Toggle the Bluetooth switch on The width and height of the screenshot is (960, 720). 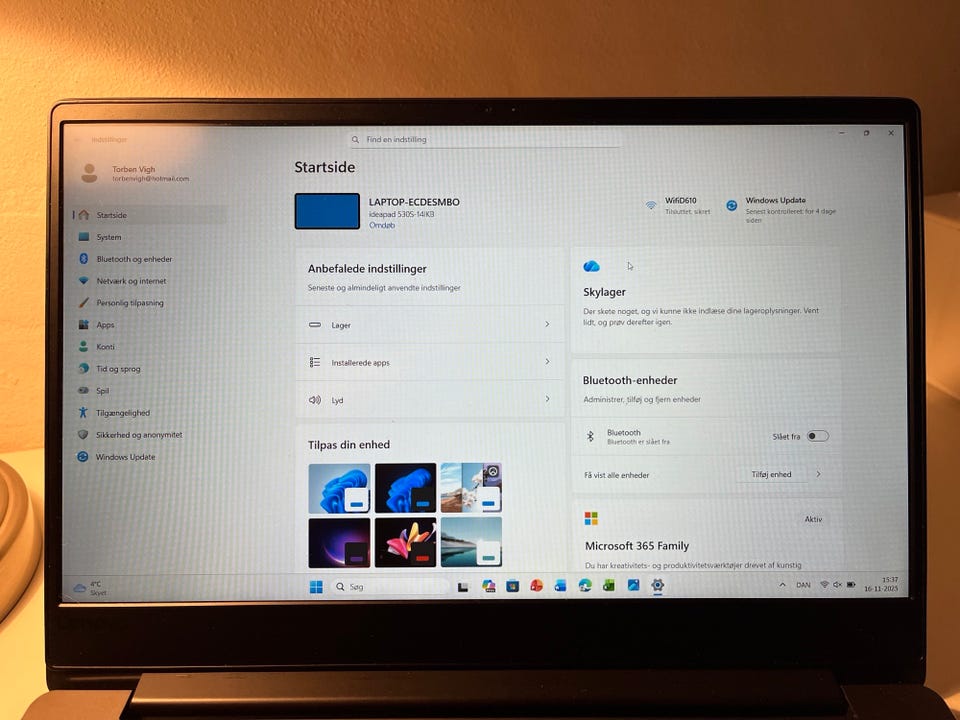click(x=818, y=436)
